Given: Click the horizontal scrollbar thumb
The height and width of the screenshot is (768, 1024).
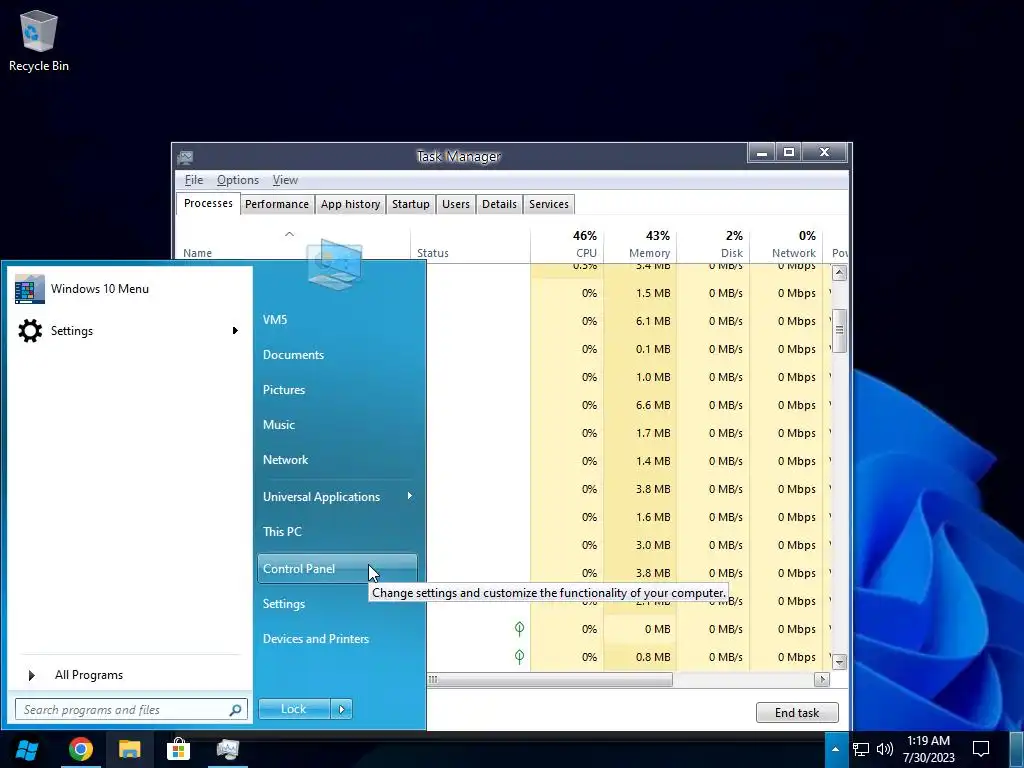Looking at the screenshot, I should [x=549, y=679].
